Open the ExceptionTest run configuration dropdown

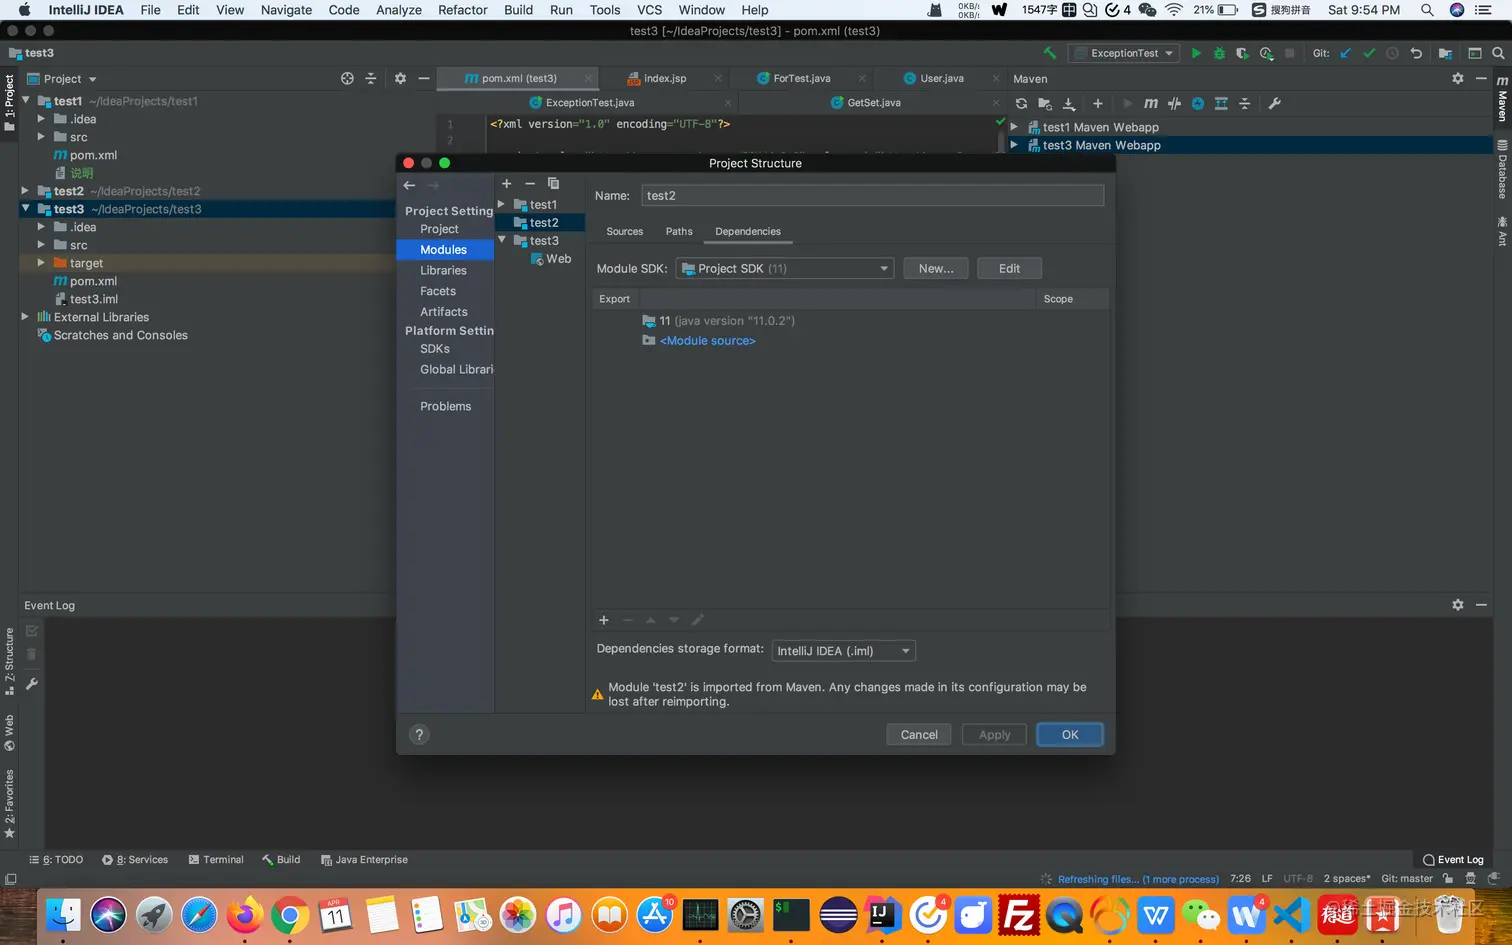coord(1124,53)
